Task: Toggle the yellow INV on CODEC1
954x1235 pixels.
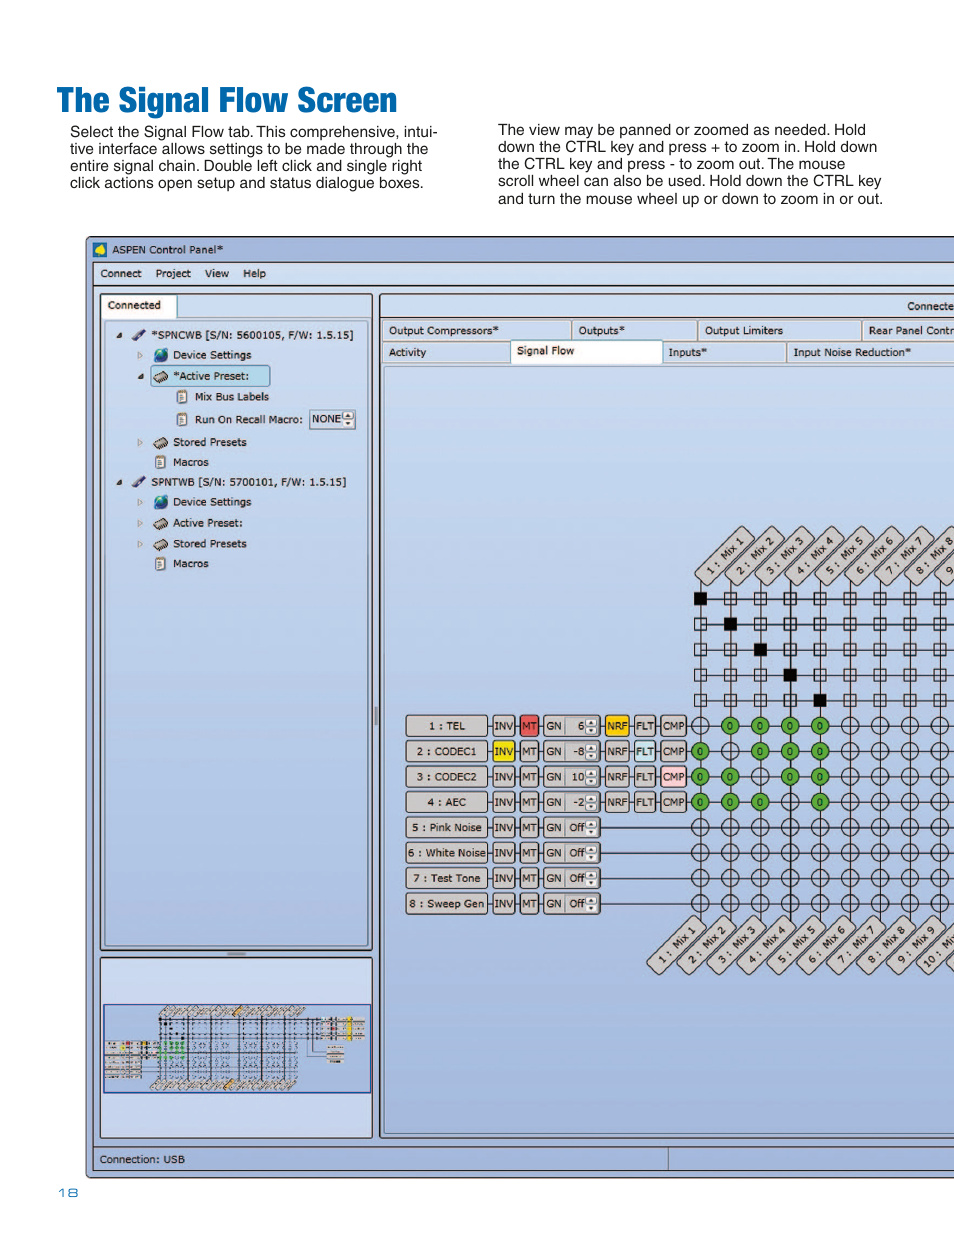Action: (x=504, y=751)
